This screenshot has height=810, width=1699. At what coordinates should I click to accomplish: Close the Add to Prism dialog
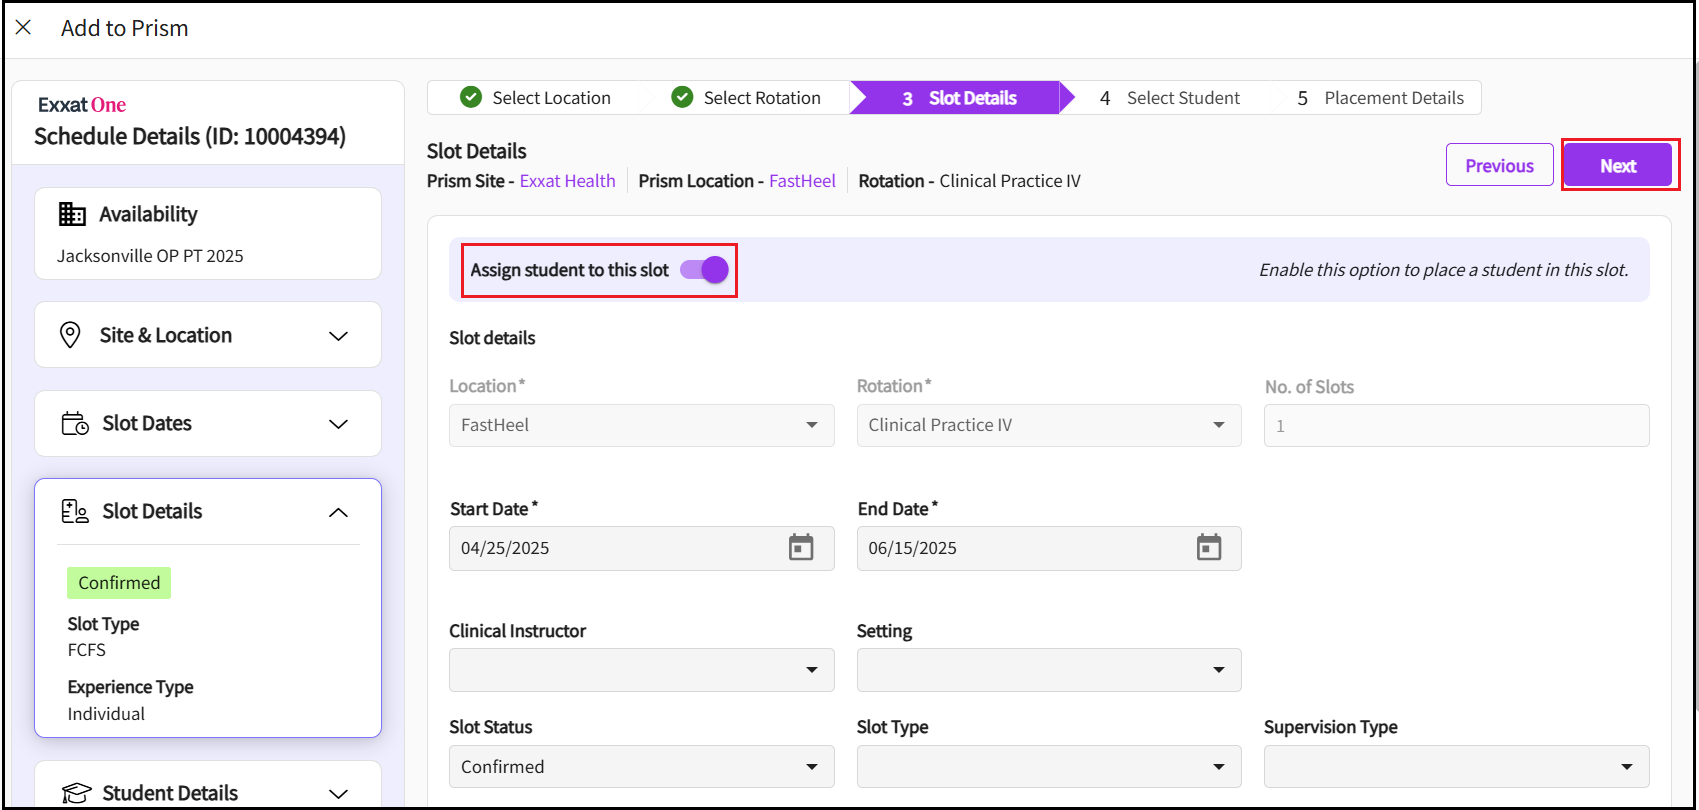[24, 28]
